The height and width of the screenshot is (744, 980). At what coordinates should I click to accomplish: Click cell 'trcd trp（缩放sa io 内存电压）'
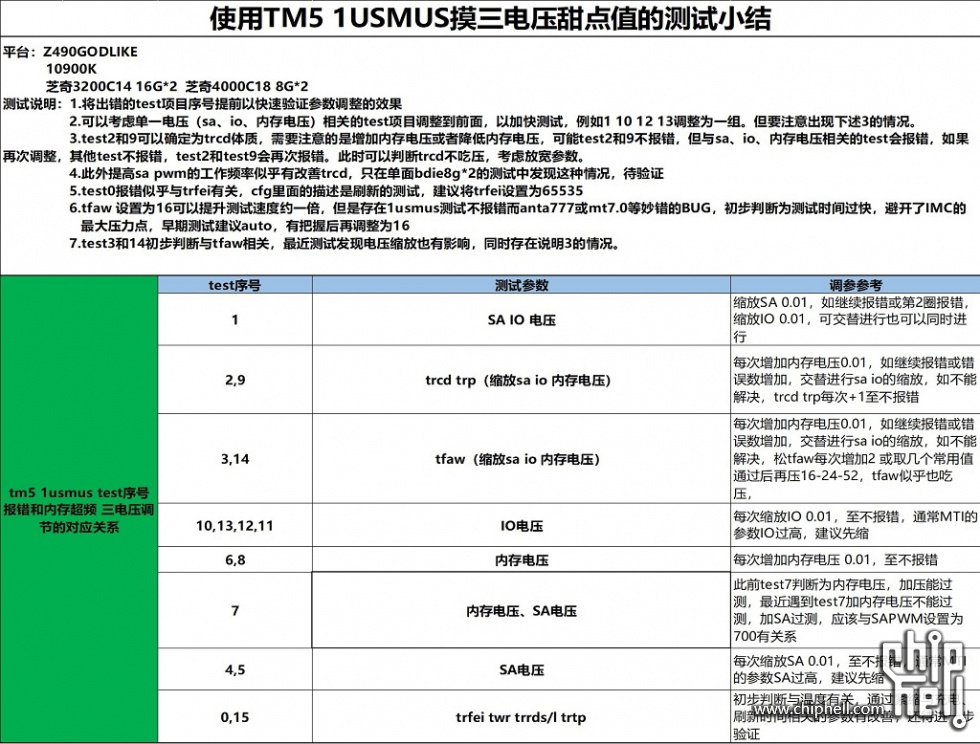(x=521, y=380)
